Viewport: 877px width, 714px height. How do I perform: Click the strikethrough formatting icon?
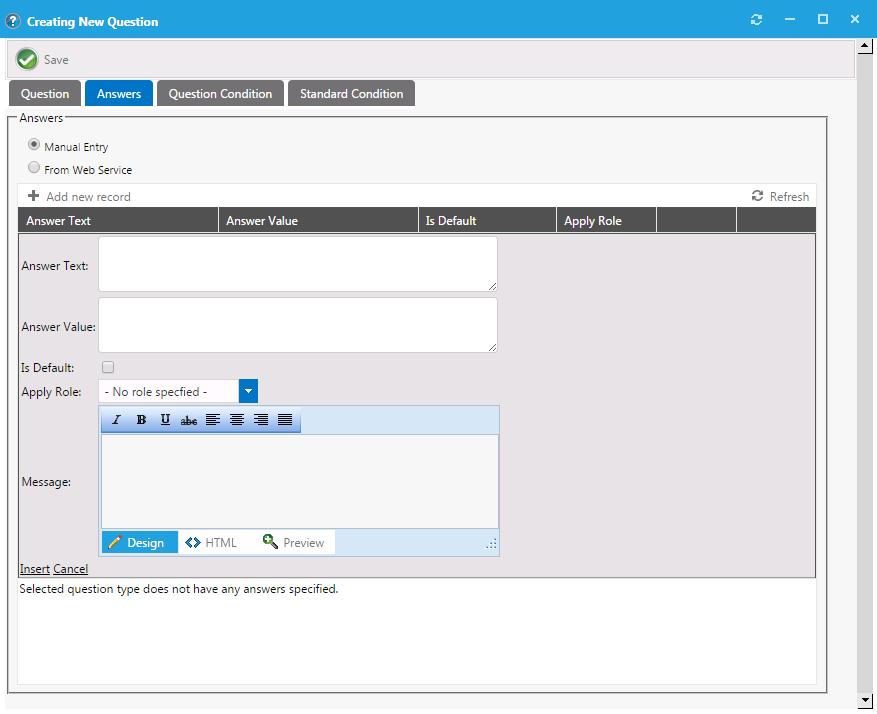click(189, 420)
